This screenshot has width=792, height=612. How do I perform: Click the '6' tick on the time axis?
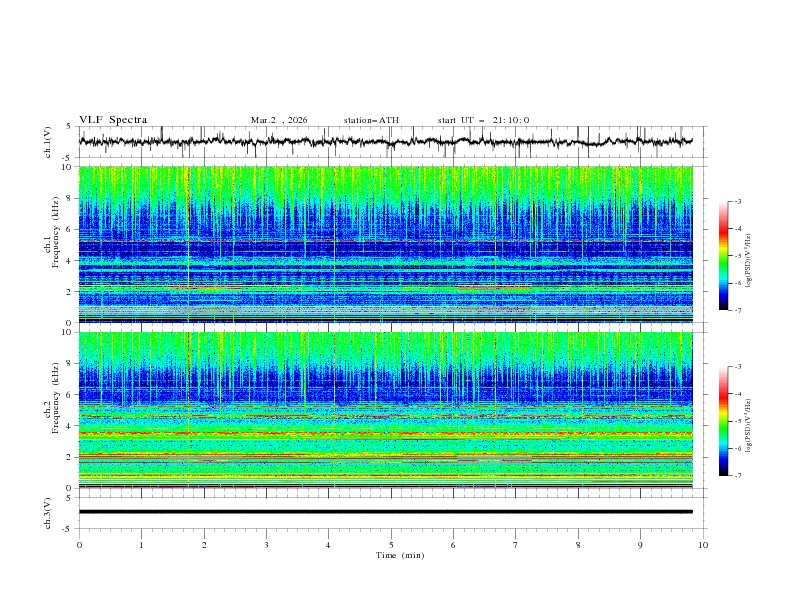(x=454, y=545)
